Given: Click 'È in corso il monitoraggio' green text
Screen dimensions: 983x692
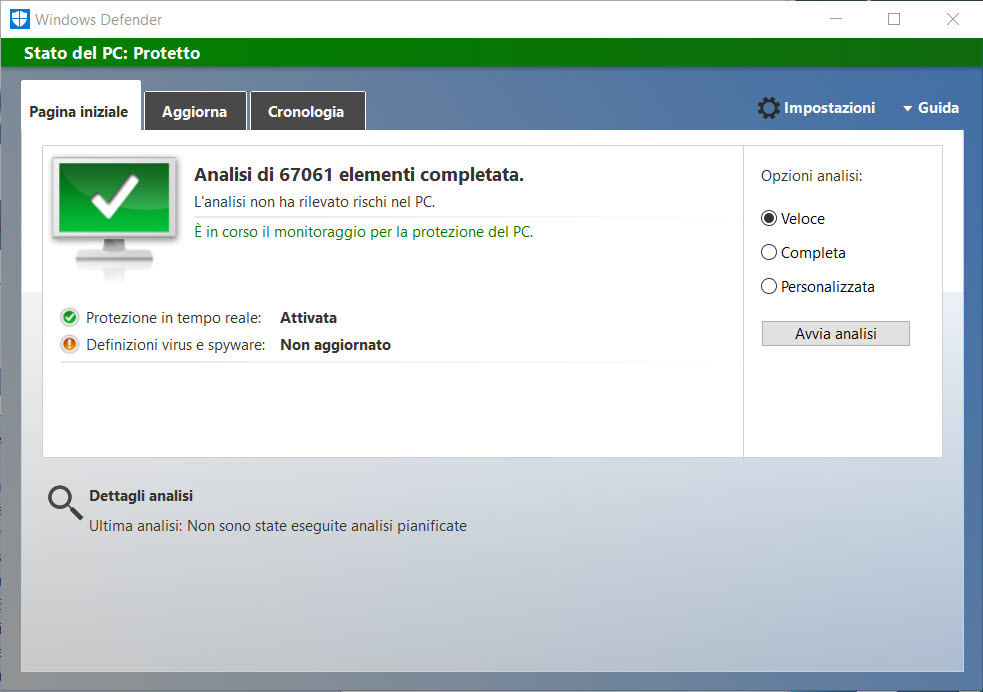Looking at the screenshot, I should 364,232.
